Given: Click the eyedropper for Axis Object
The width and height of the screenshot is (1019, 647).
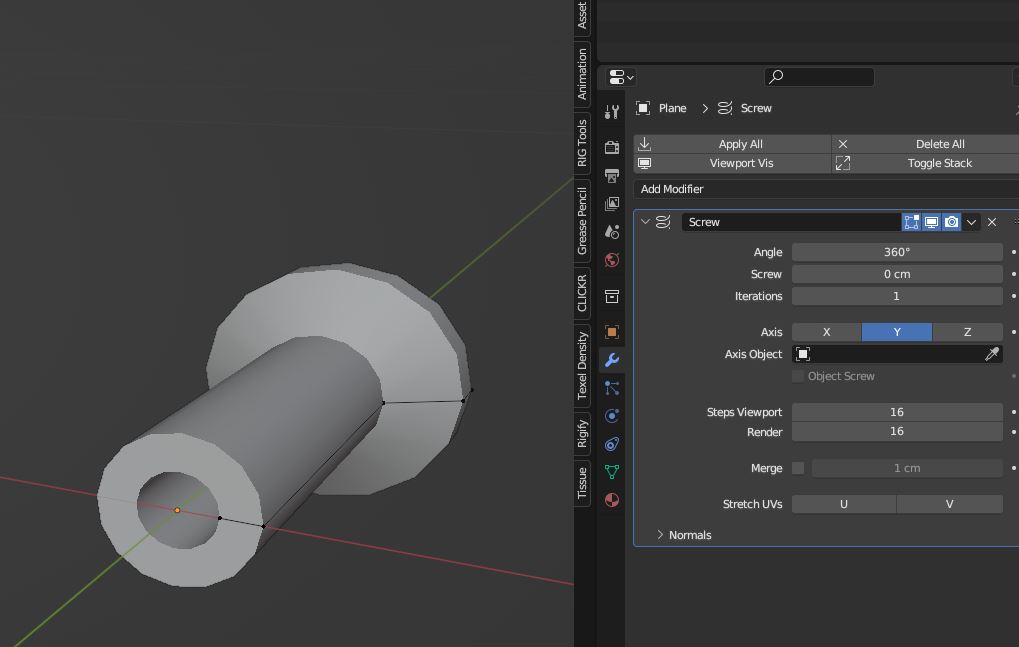Looking at the screenshot, I should pos(992,354).
